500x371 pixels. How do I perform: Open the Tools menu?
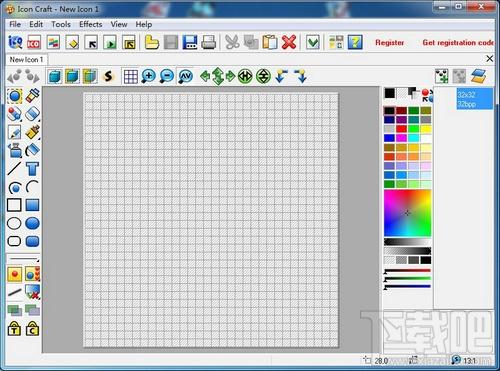click(x=61, y=24)
